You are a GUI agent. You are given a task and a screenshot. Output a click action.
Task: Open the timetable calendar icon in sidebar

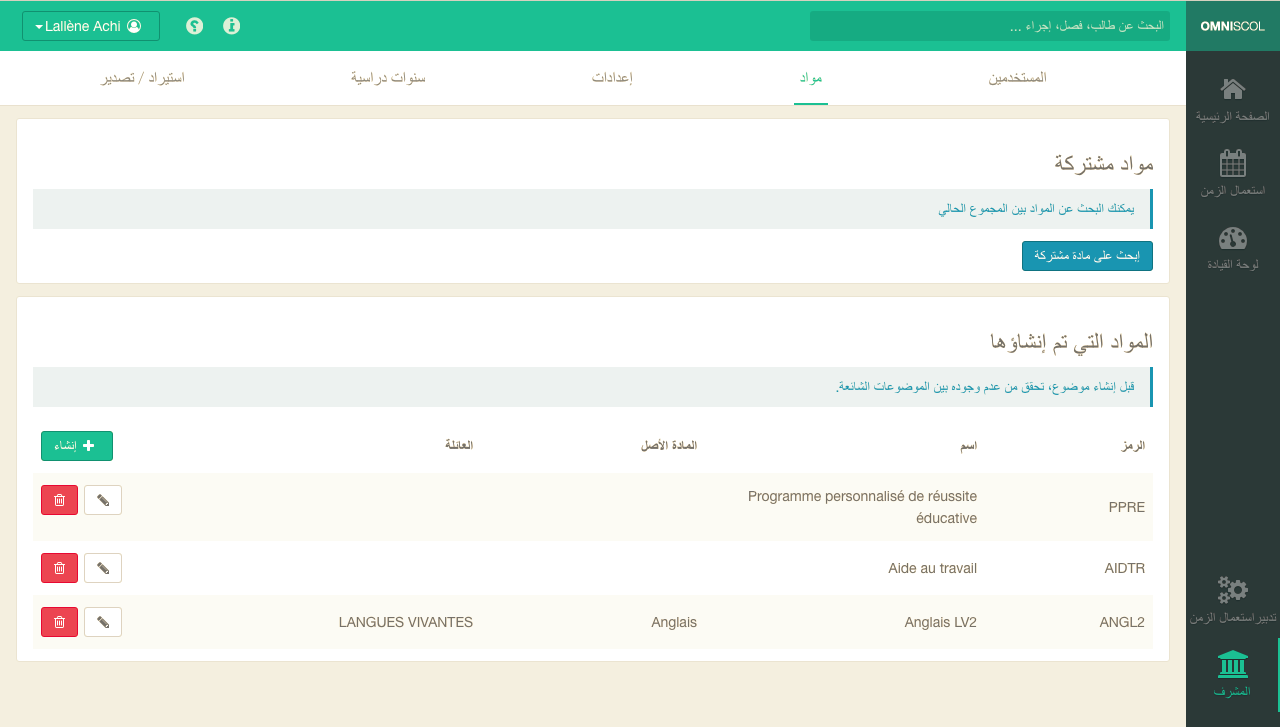pos(1232,164)
